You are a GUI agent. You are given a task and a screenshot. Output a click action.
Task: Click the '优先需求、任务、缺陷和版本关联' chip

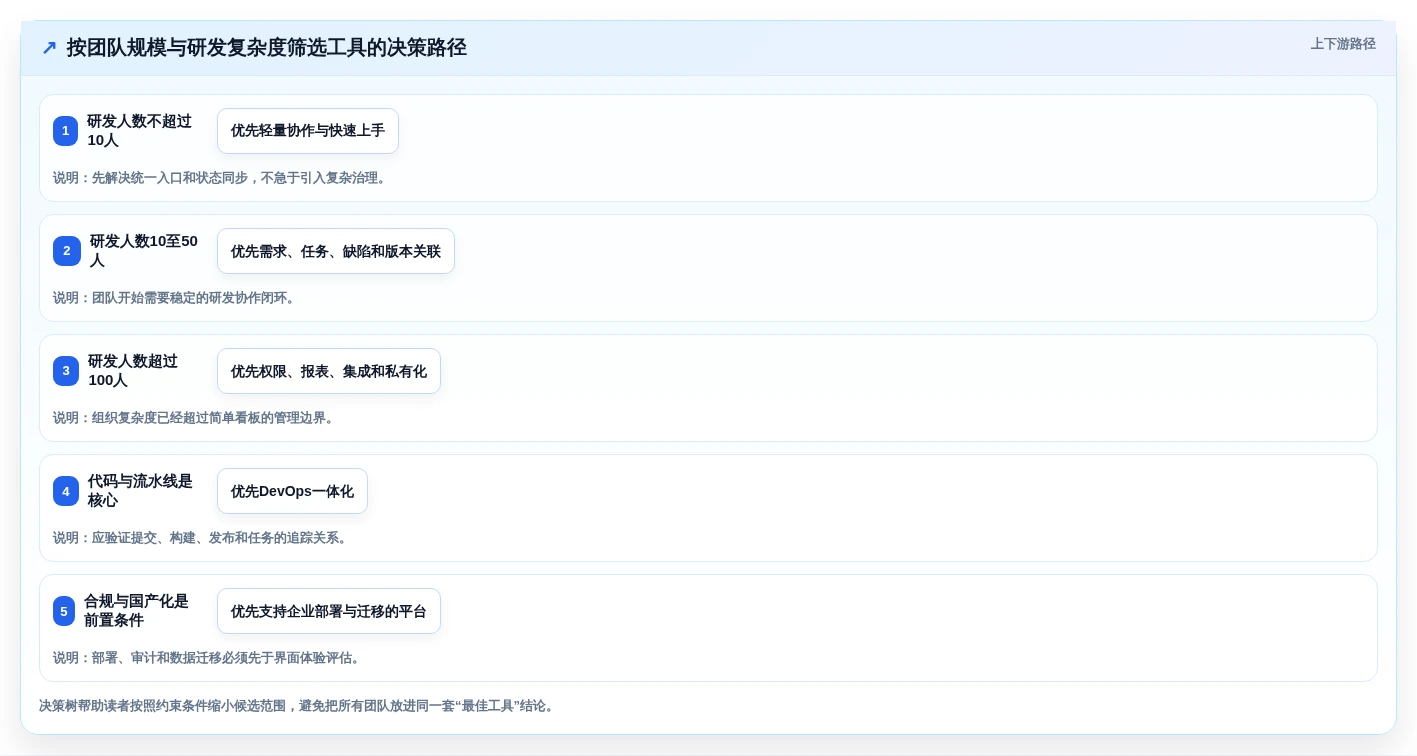[336, 251]
